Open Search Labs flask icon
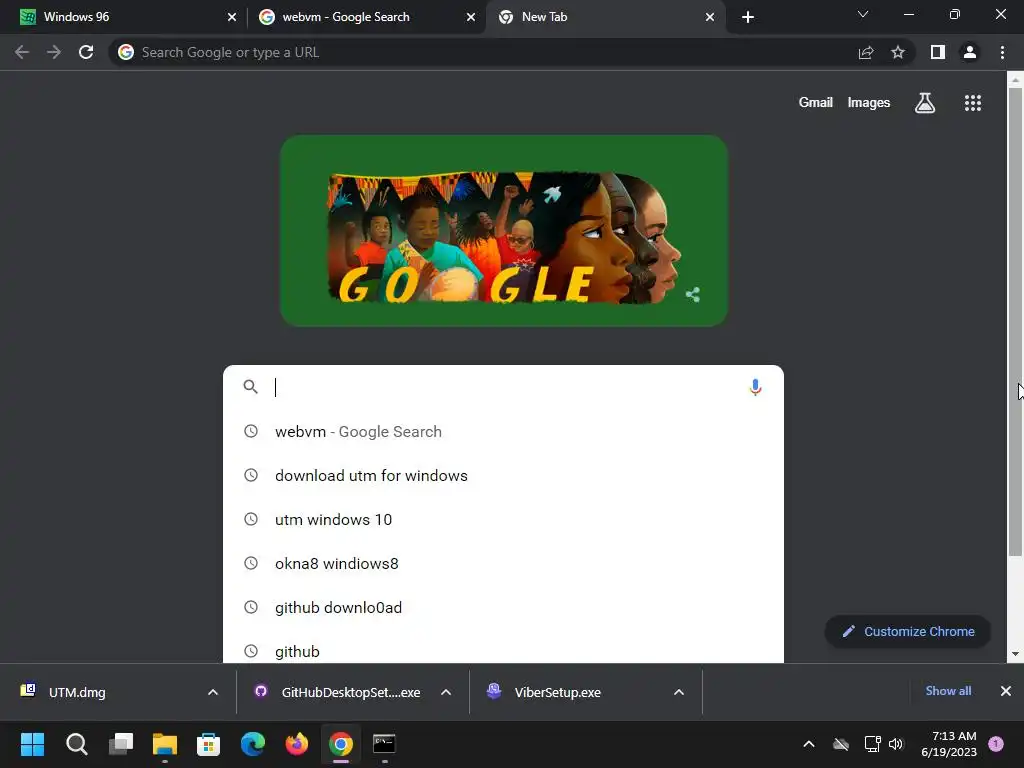Viewport: 1024px width, 768px height. 924,103
